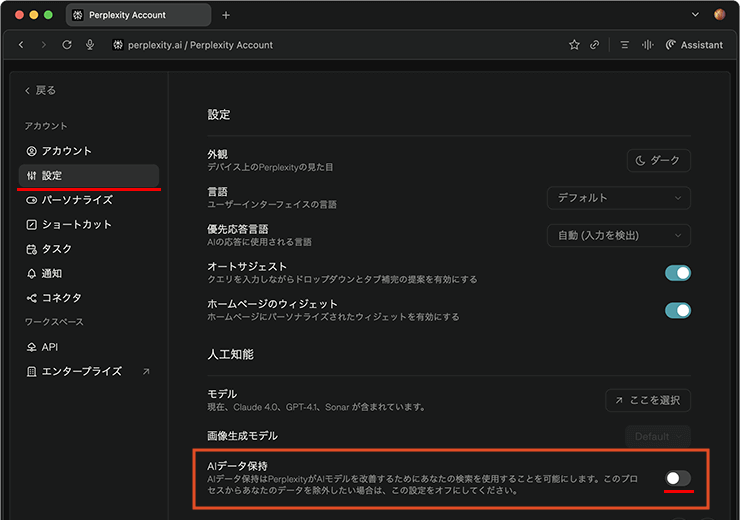Click the 人工知能 section heading
740x520 pixels.
[230, 354]
